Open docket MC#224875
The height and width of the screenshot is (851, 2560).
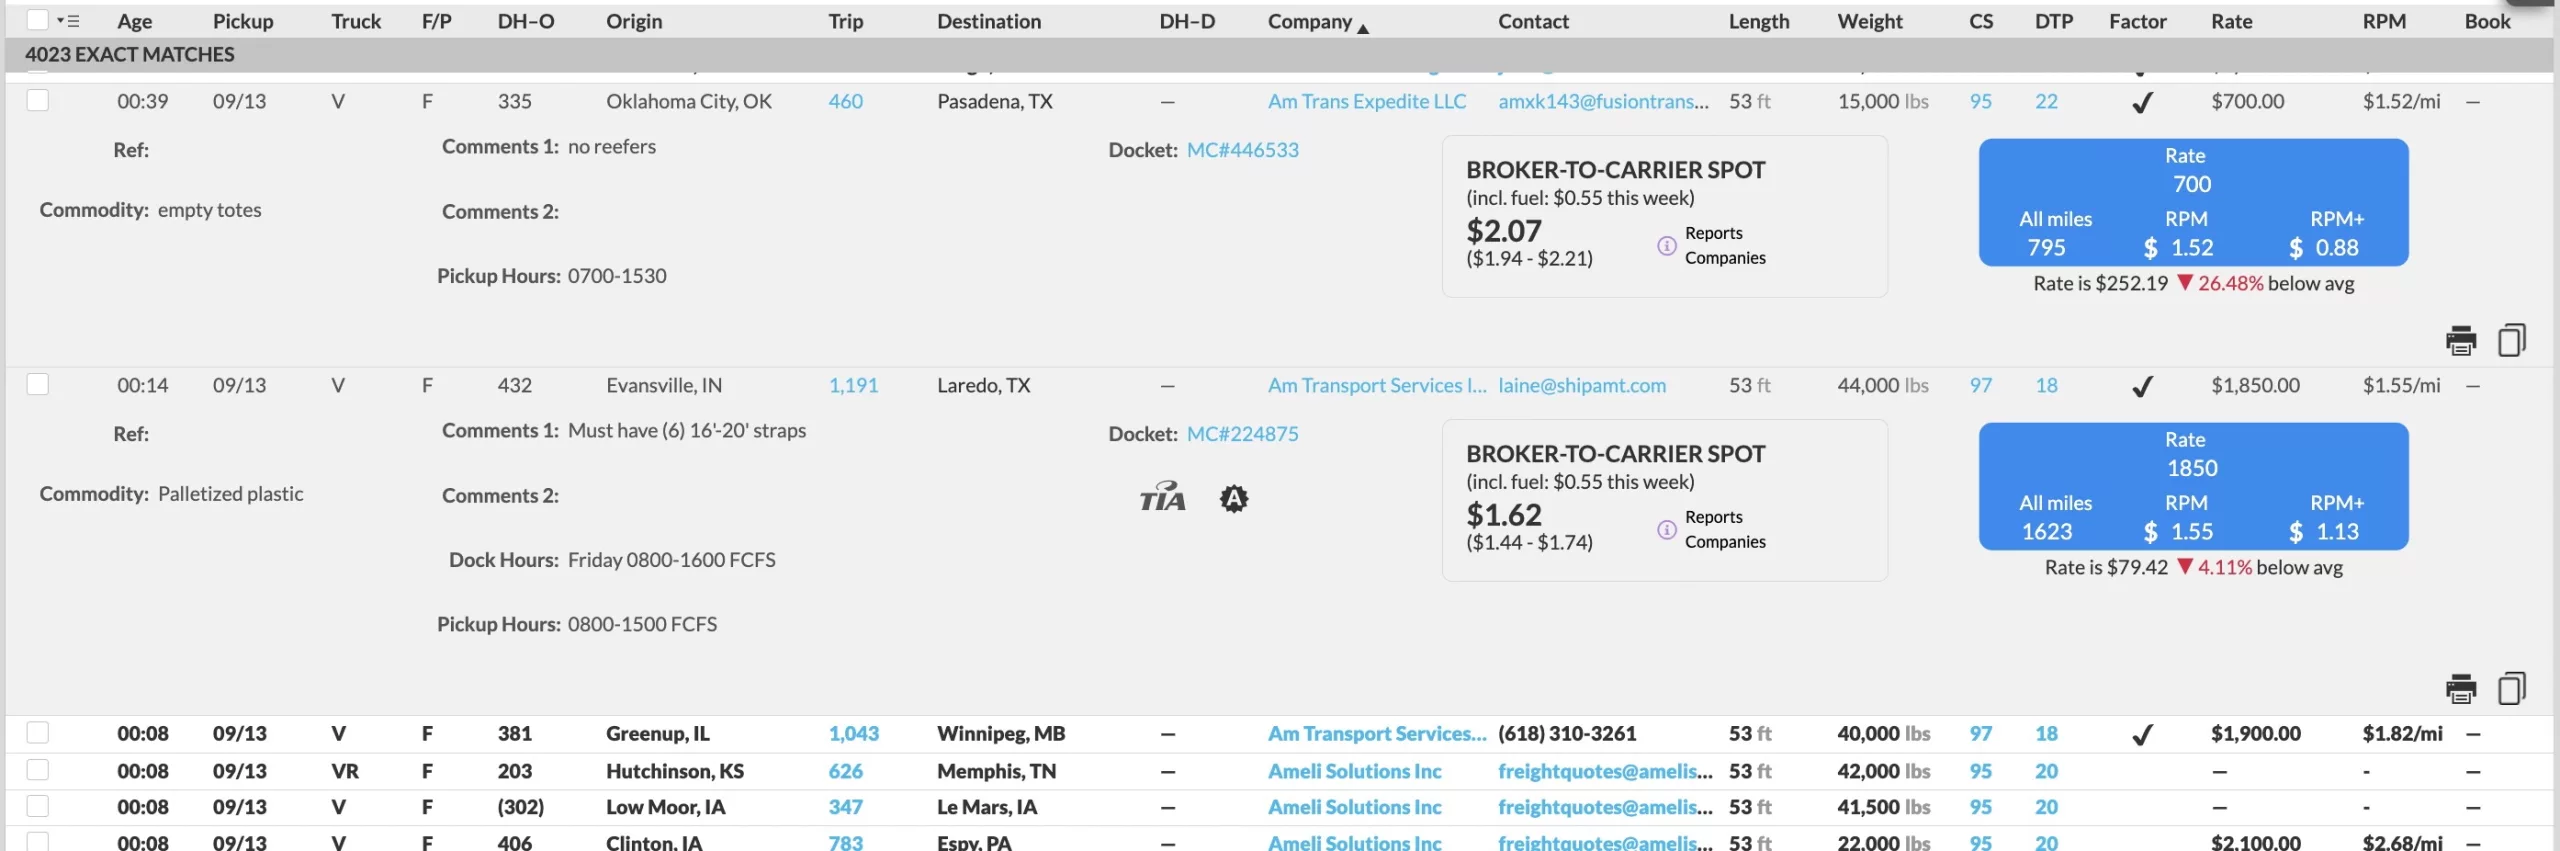pos(1242,434)
